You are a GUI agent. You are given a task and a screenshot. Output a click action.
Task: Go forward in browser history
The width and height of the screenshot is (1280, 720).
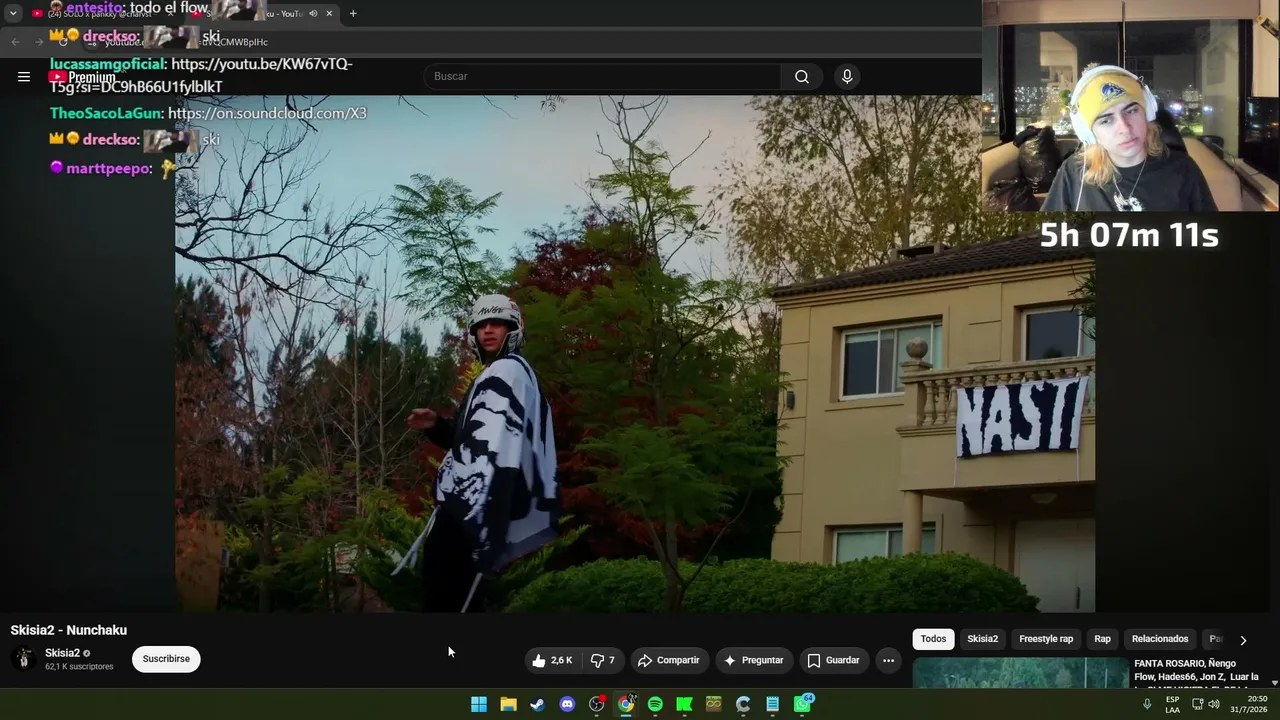click(x=40, y=41)
